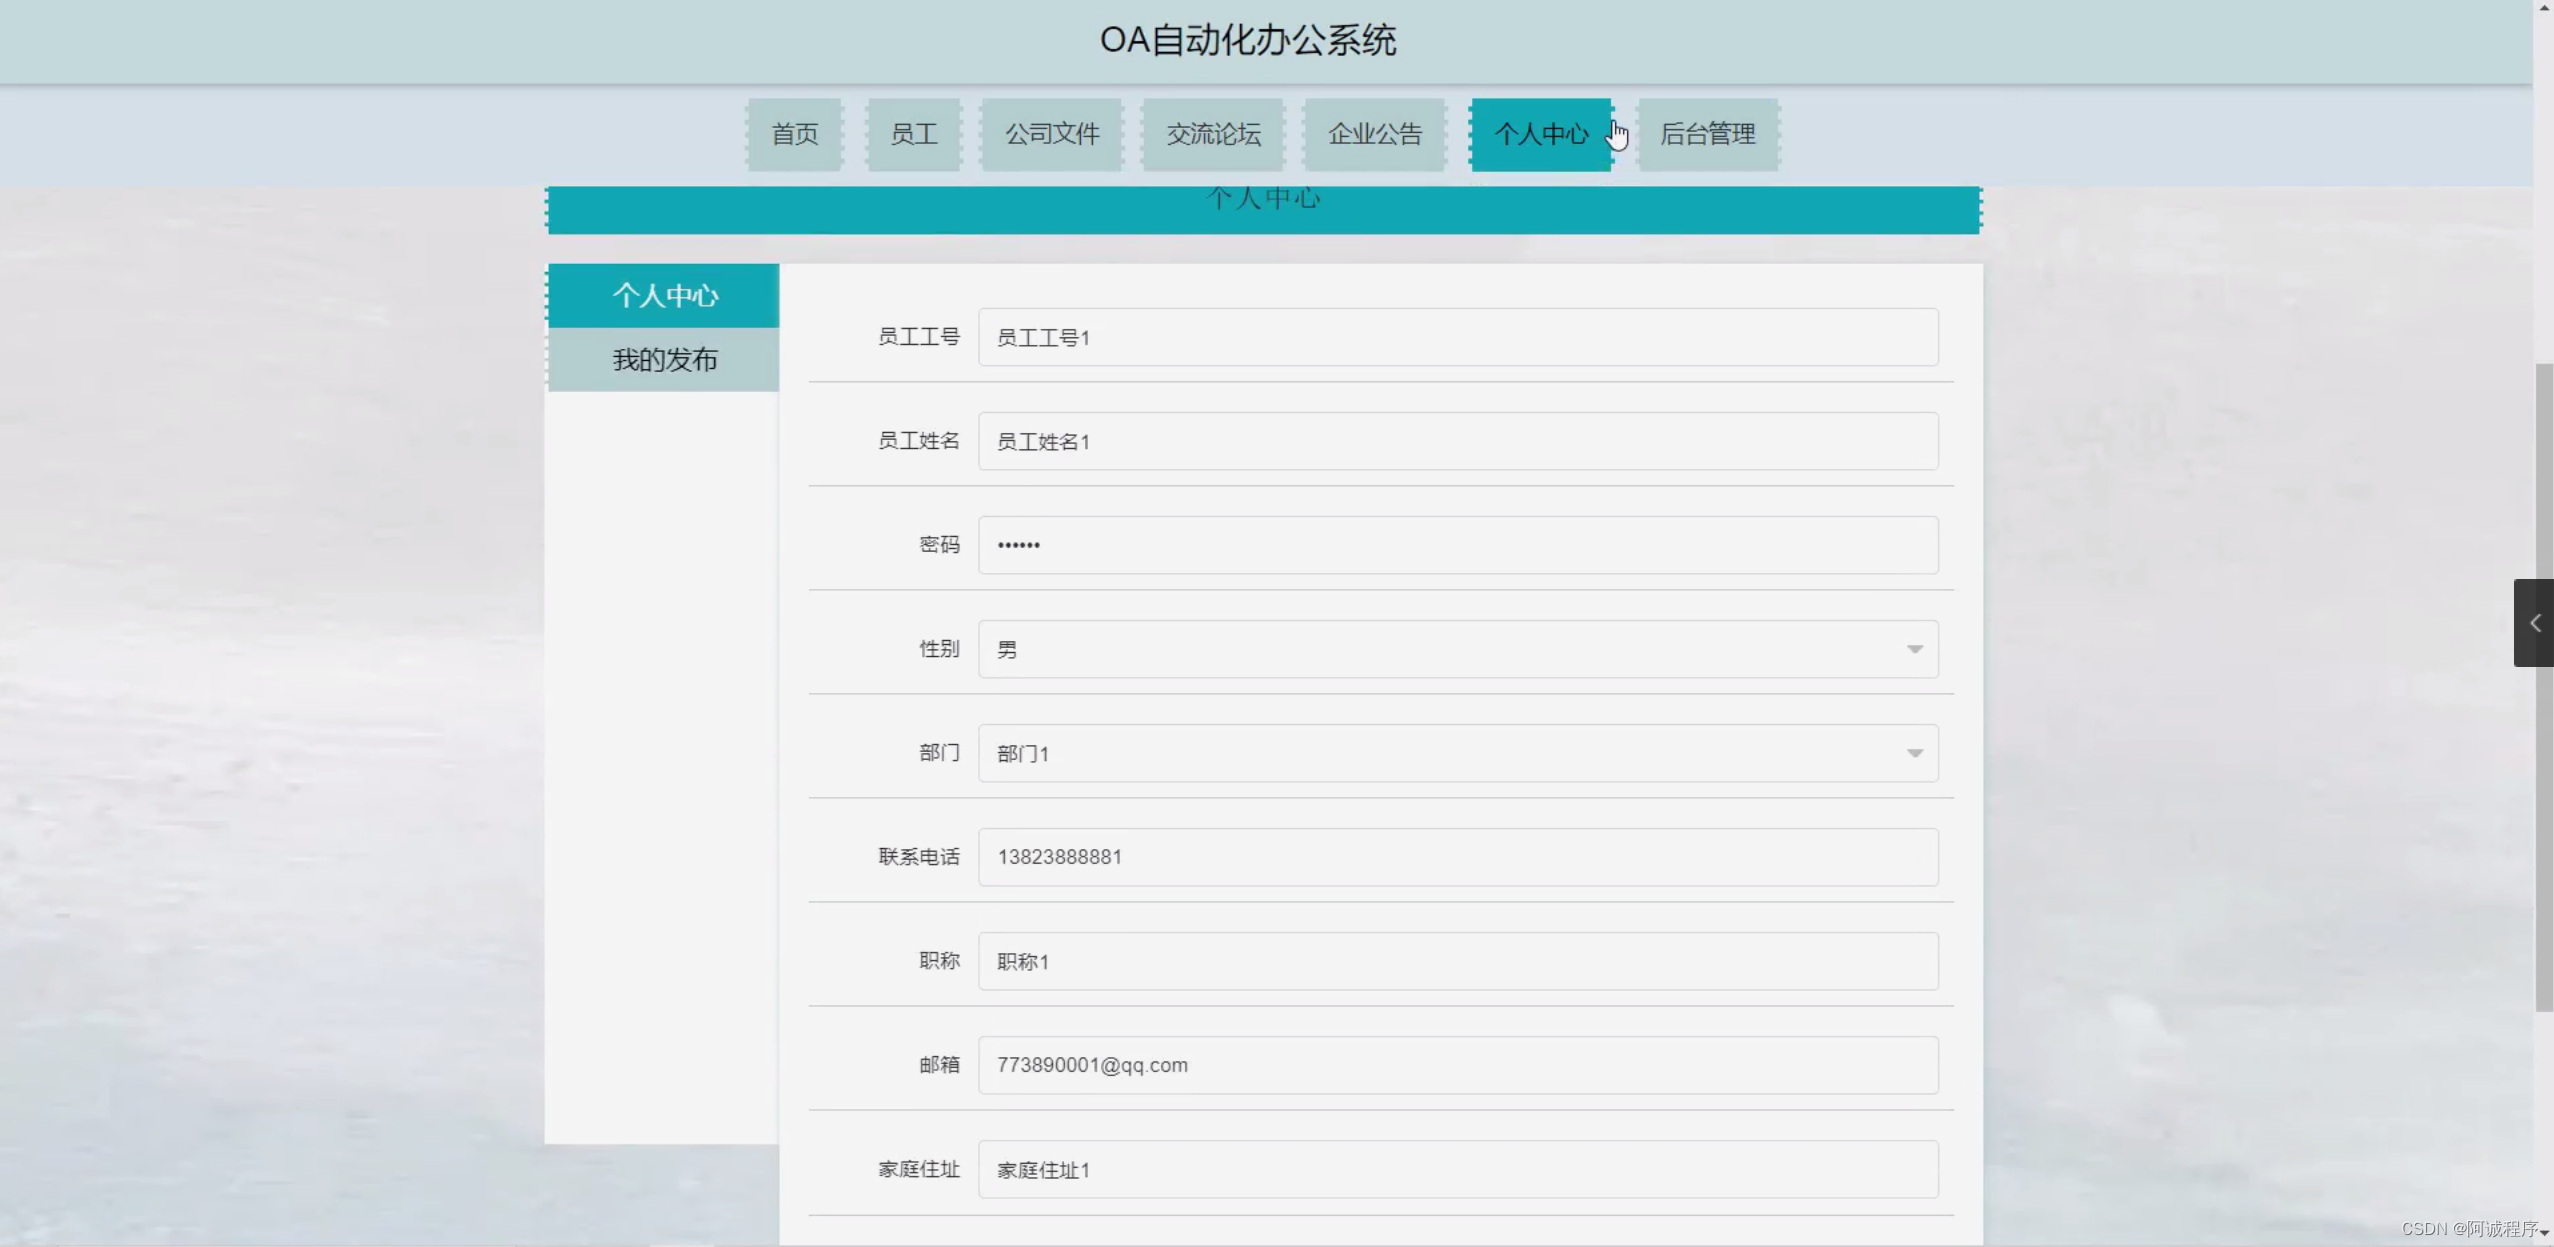Viewport: 2554px width, 1247px height.
Task: Open the 公司文件 company files page
Action: [x=1051, y=134]
